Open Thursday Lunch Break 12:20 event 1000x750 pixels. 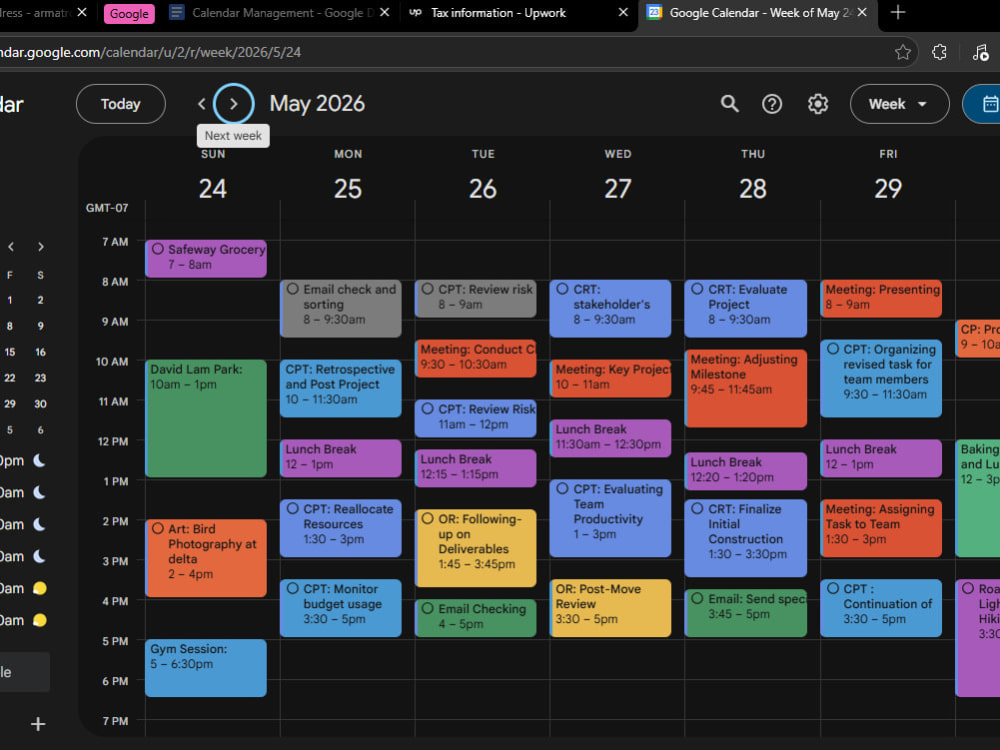[746, 471]
